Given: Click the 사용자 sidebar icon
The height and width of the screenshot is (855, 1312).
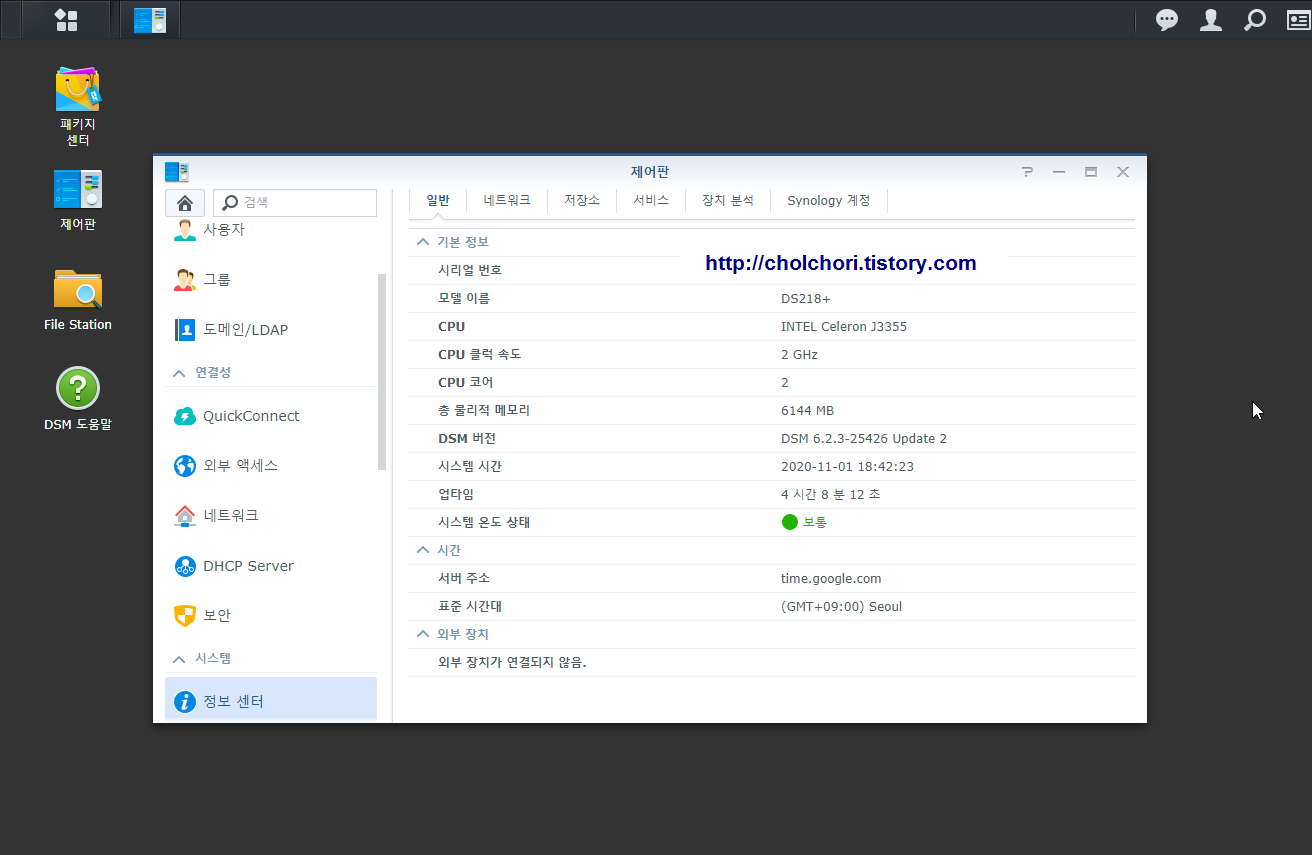Looking at the screenshot, I should (x=185, y=230).
